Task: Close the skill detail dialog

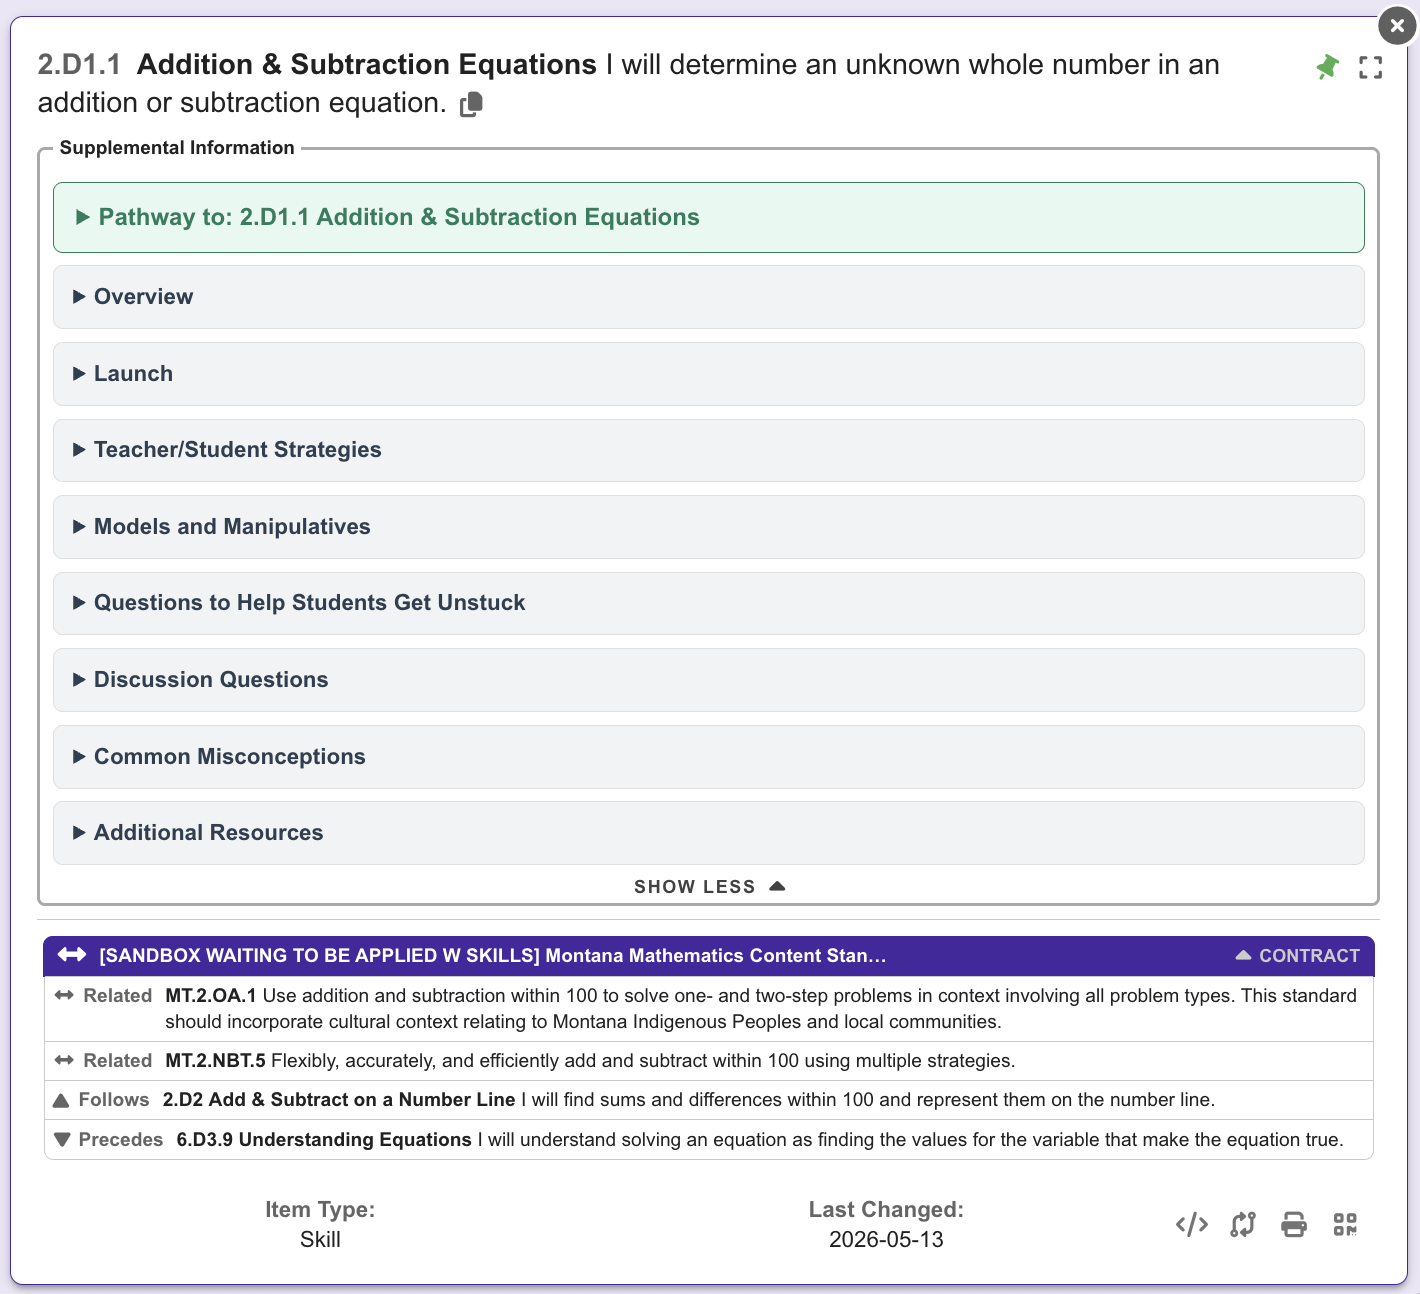Action: (1397, 26)
